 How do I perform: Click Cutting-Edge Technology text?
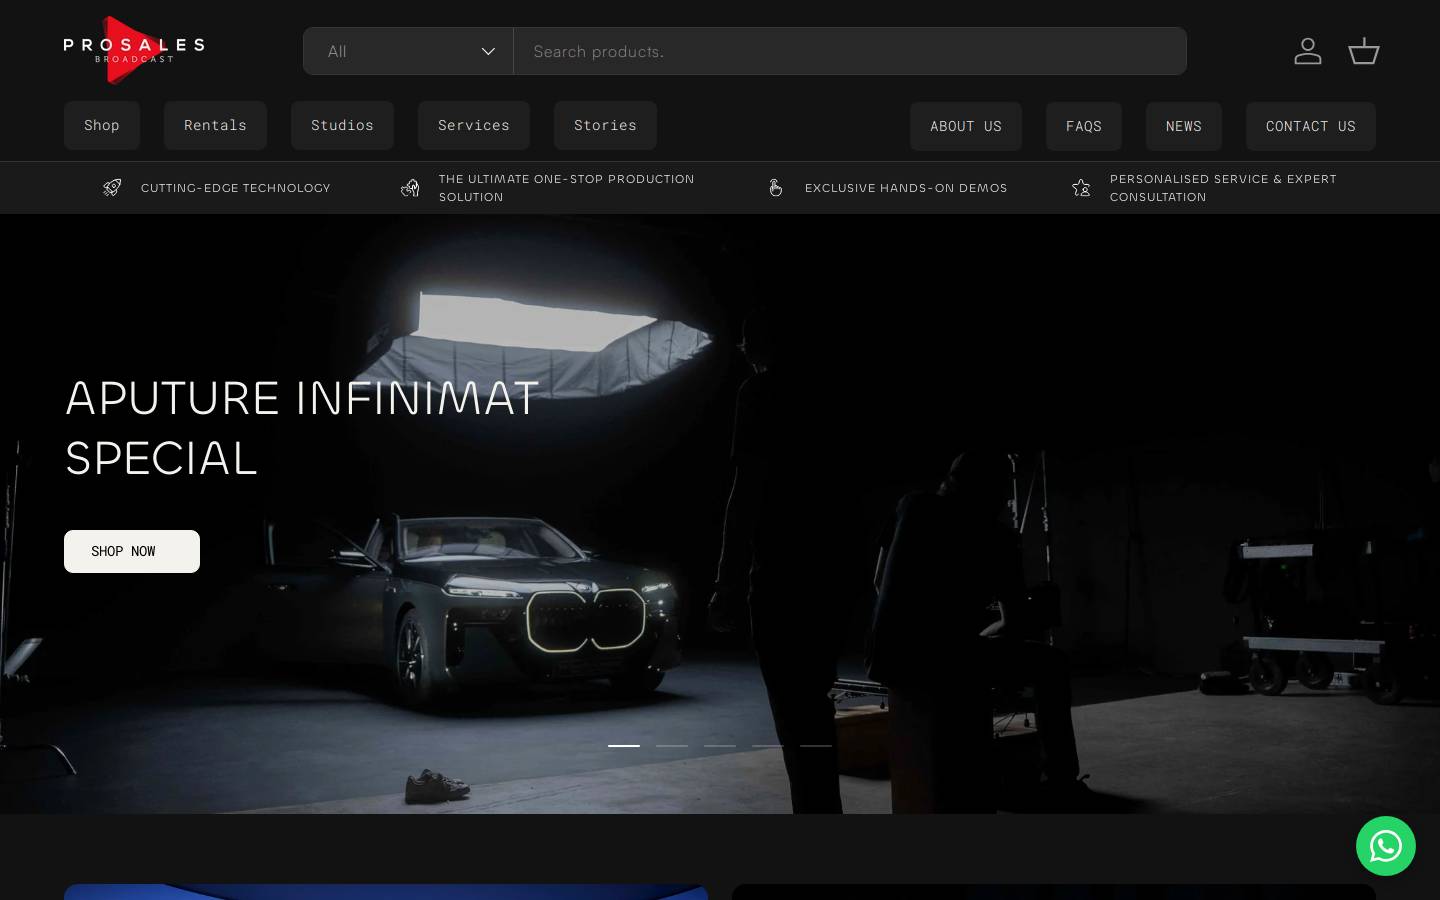[236, 188]
